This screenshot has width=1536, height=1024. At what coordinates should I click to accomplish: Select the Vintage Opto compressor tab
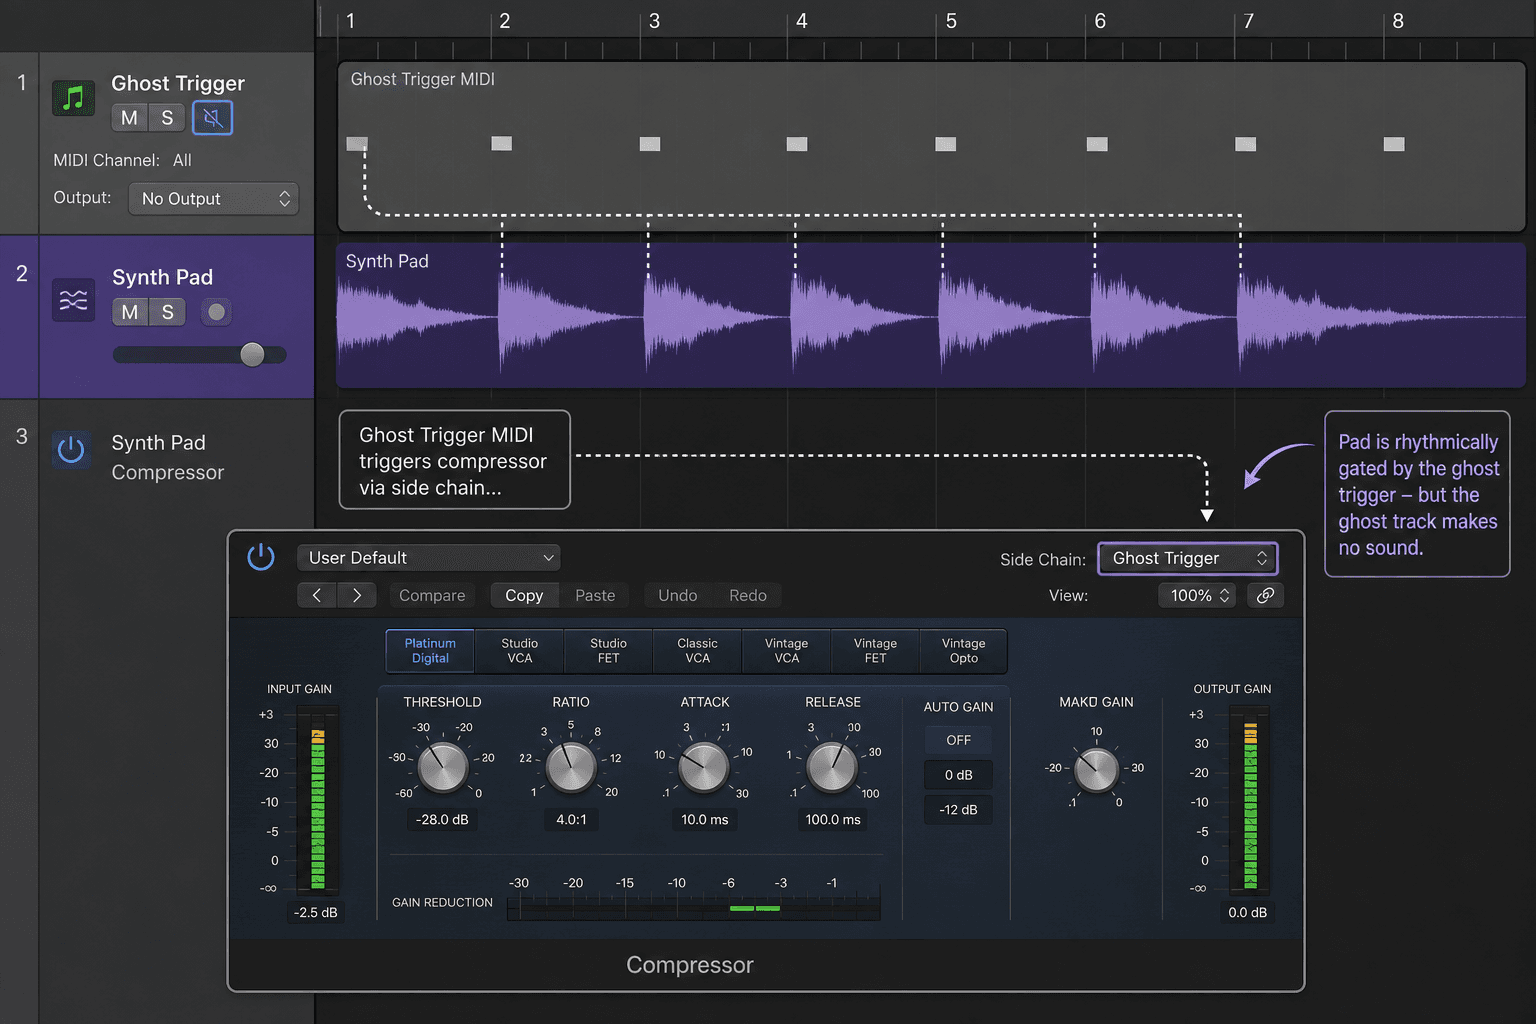[x=964, y=651]
